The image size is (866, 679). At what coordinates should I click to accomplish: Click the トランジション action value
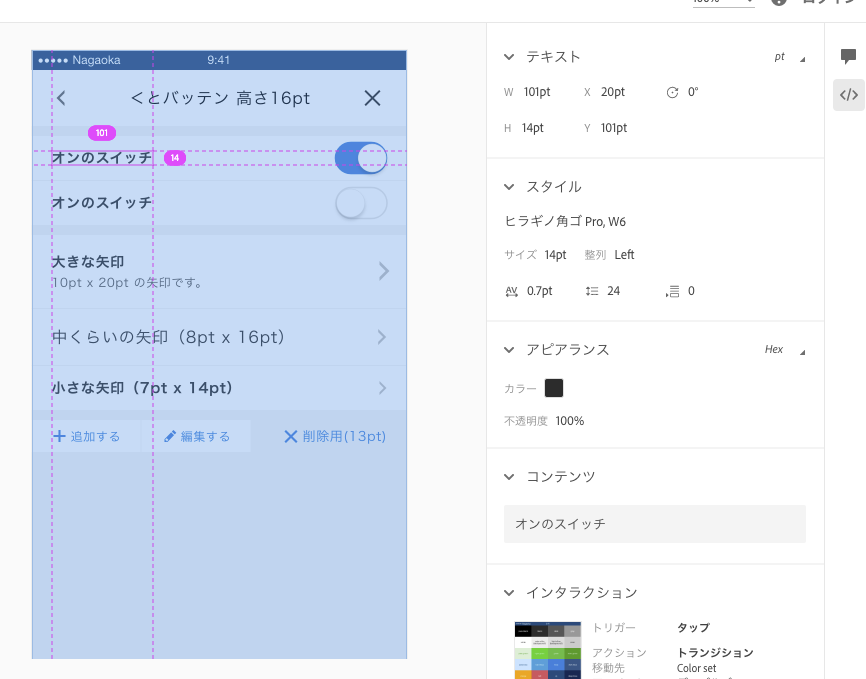point(715,653)
